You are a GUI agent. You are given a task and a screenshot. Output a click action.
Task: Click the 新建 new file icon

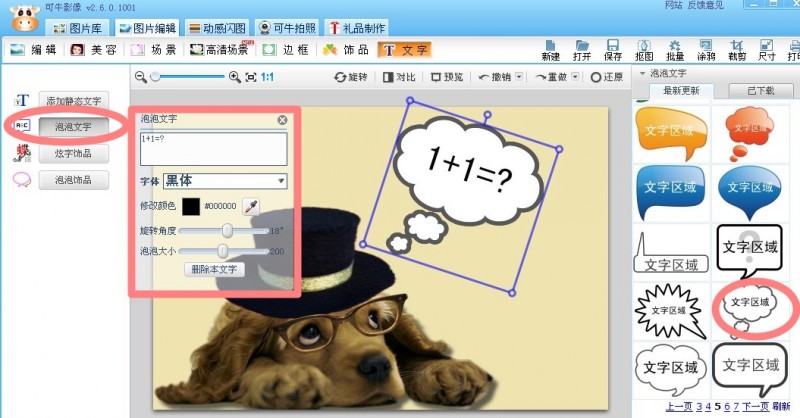tap(551, 51)
